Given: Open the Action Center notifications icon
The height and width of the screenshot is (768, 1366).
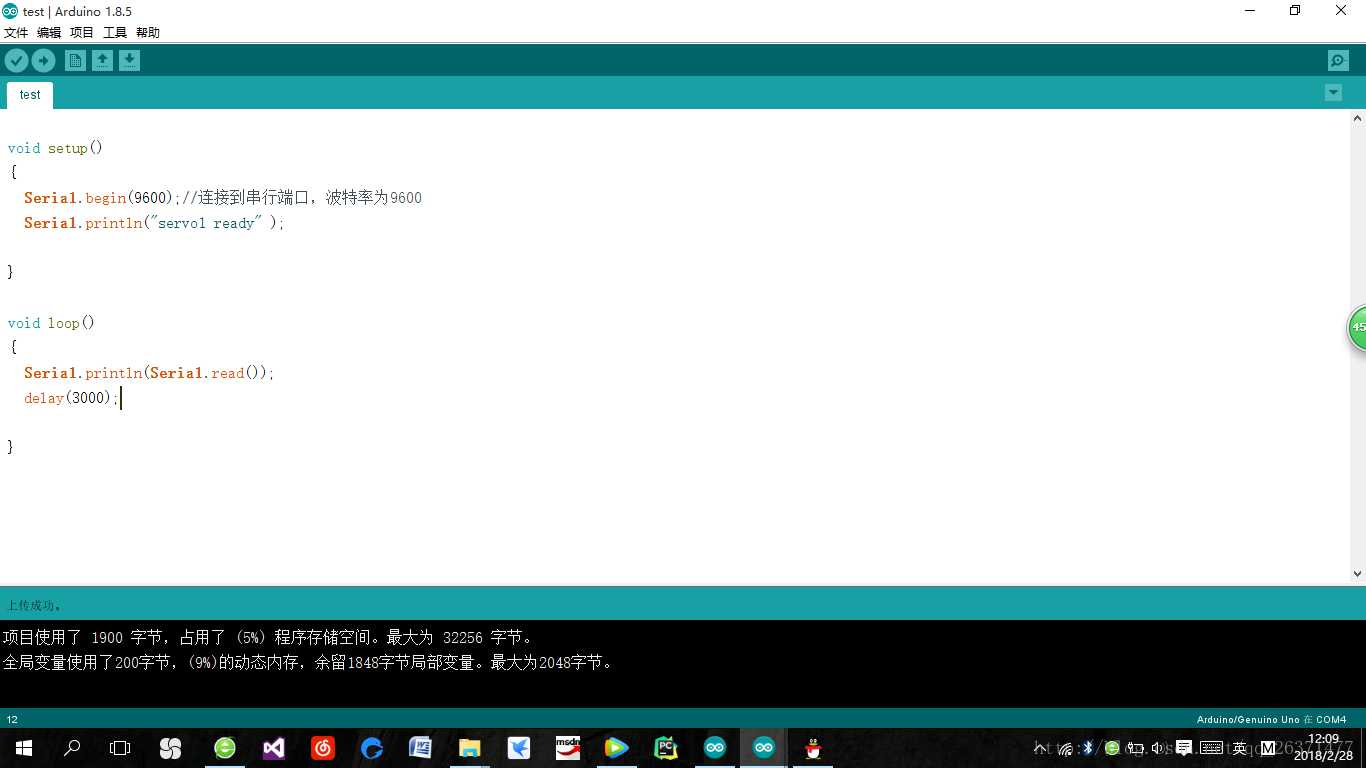Looking at the screenshot, I should click(1184, 748).
